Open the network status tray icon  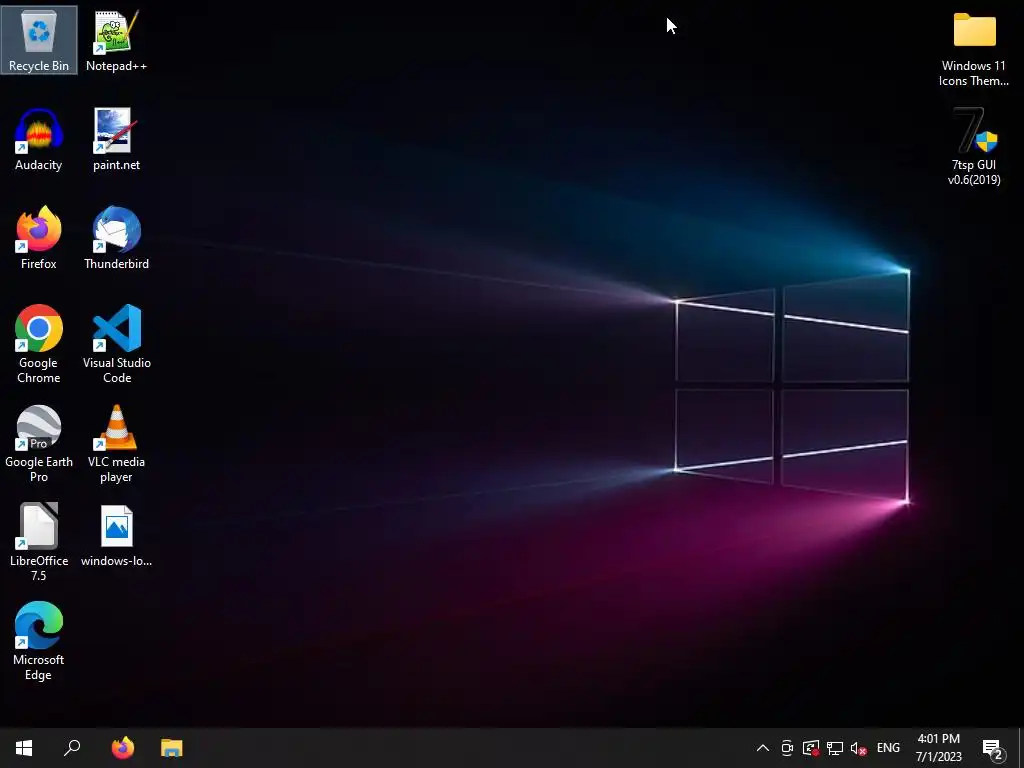point(835,748)
